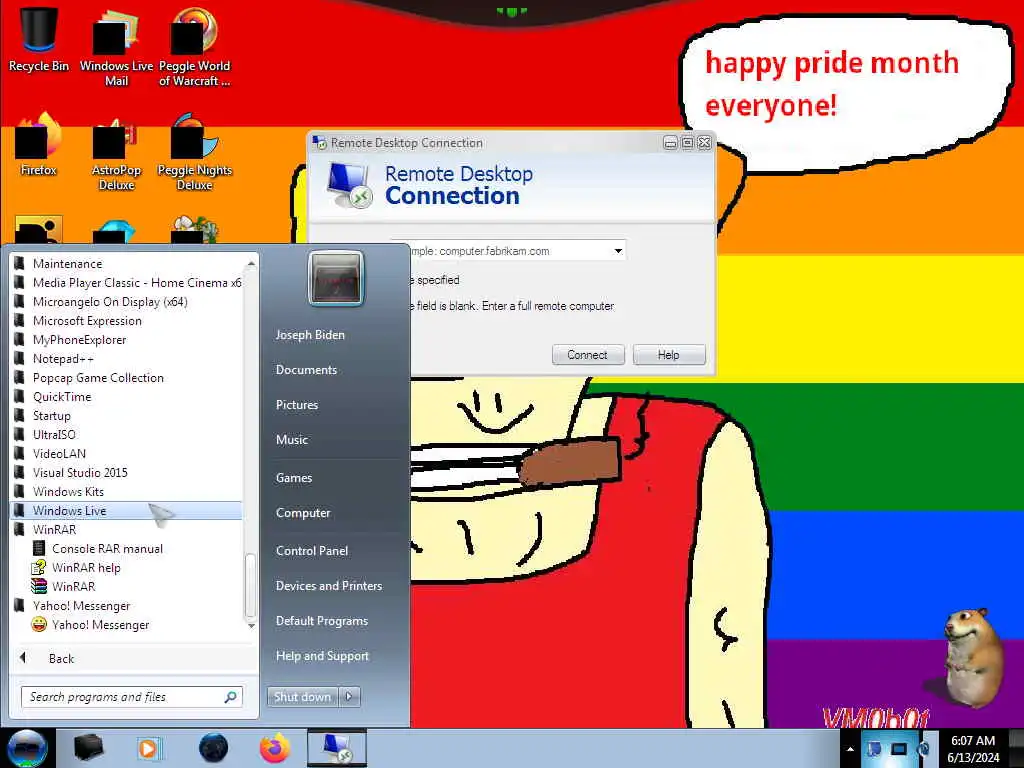
Task: Select Remote Desktop Connection taskbar button
Action: (x=337, y=748)
